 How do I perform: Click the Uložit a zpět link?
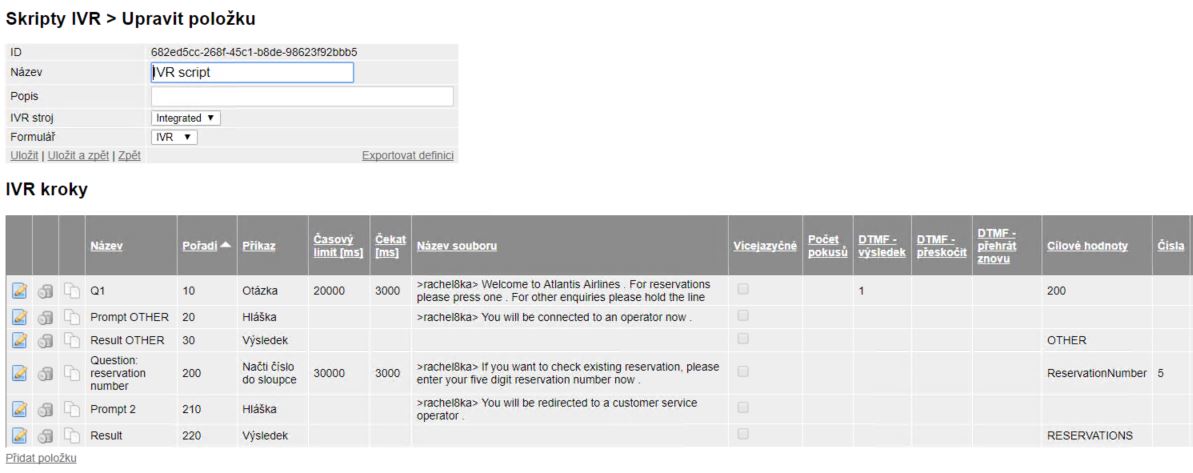pos(79,155)
